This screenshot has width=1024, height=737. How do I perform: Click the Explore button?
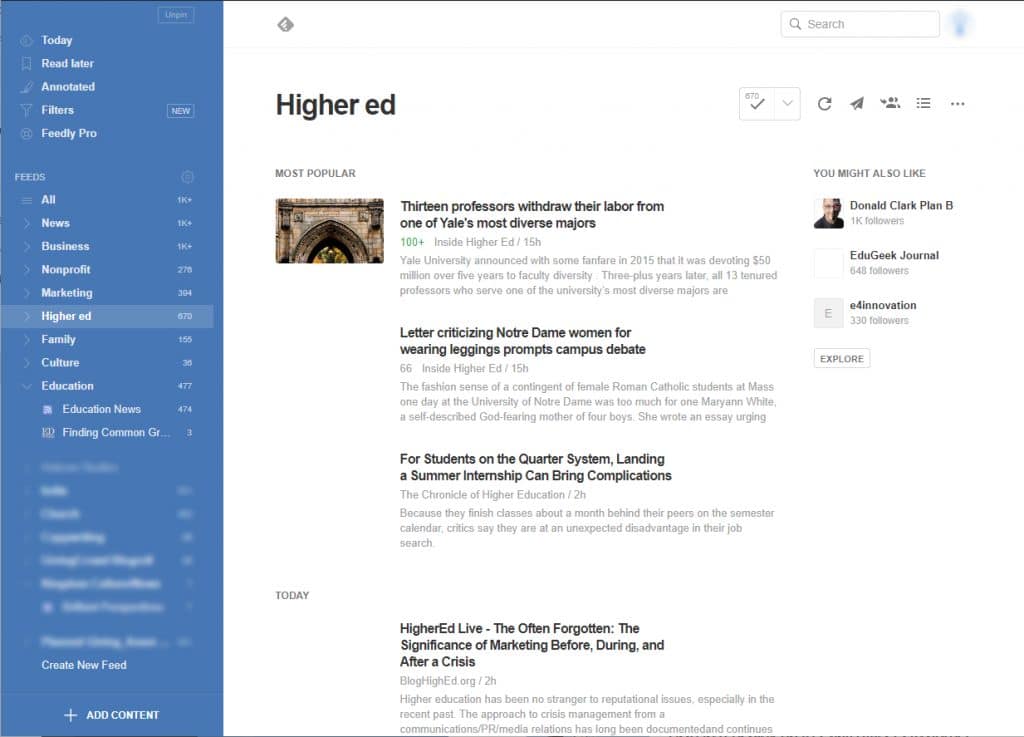[x=842, y=359]
